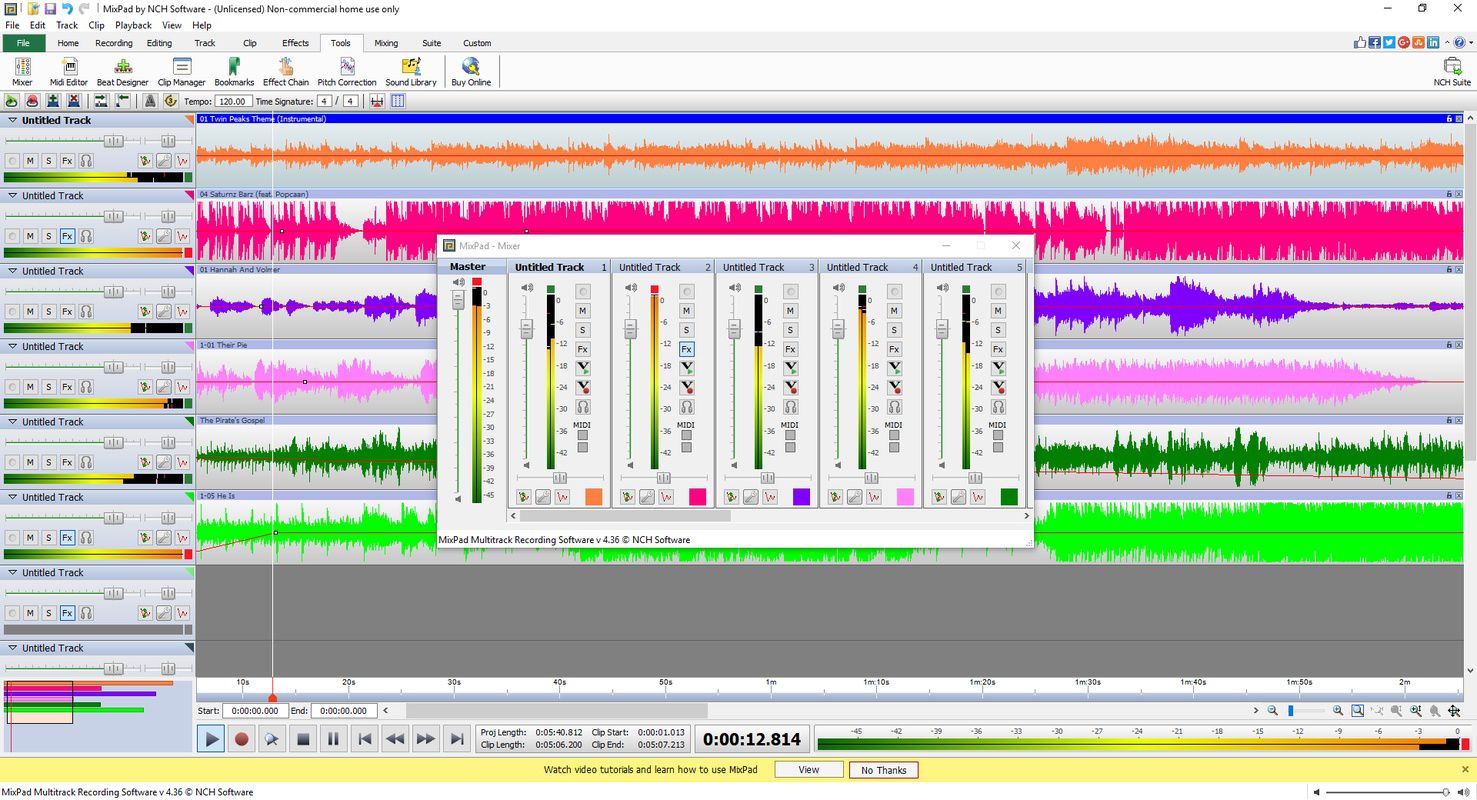Screen dimensions: 1477x800
Task: Open the File menu button in the ribbon
Action: pyautogui.click(x=23, y=43)
